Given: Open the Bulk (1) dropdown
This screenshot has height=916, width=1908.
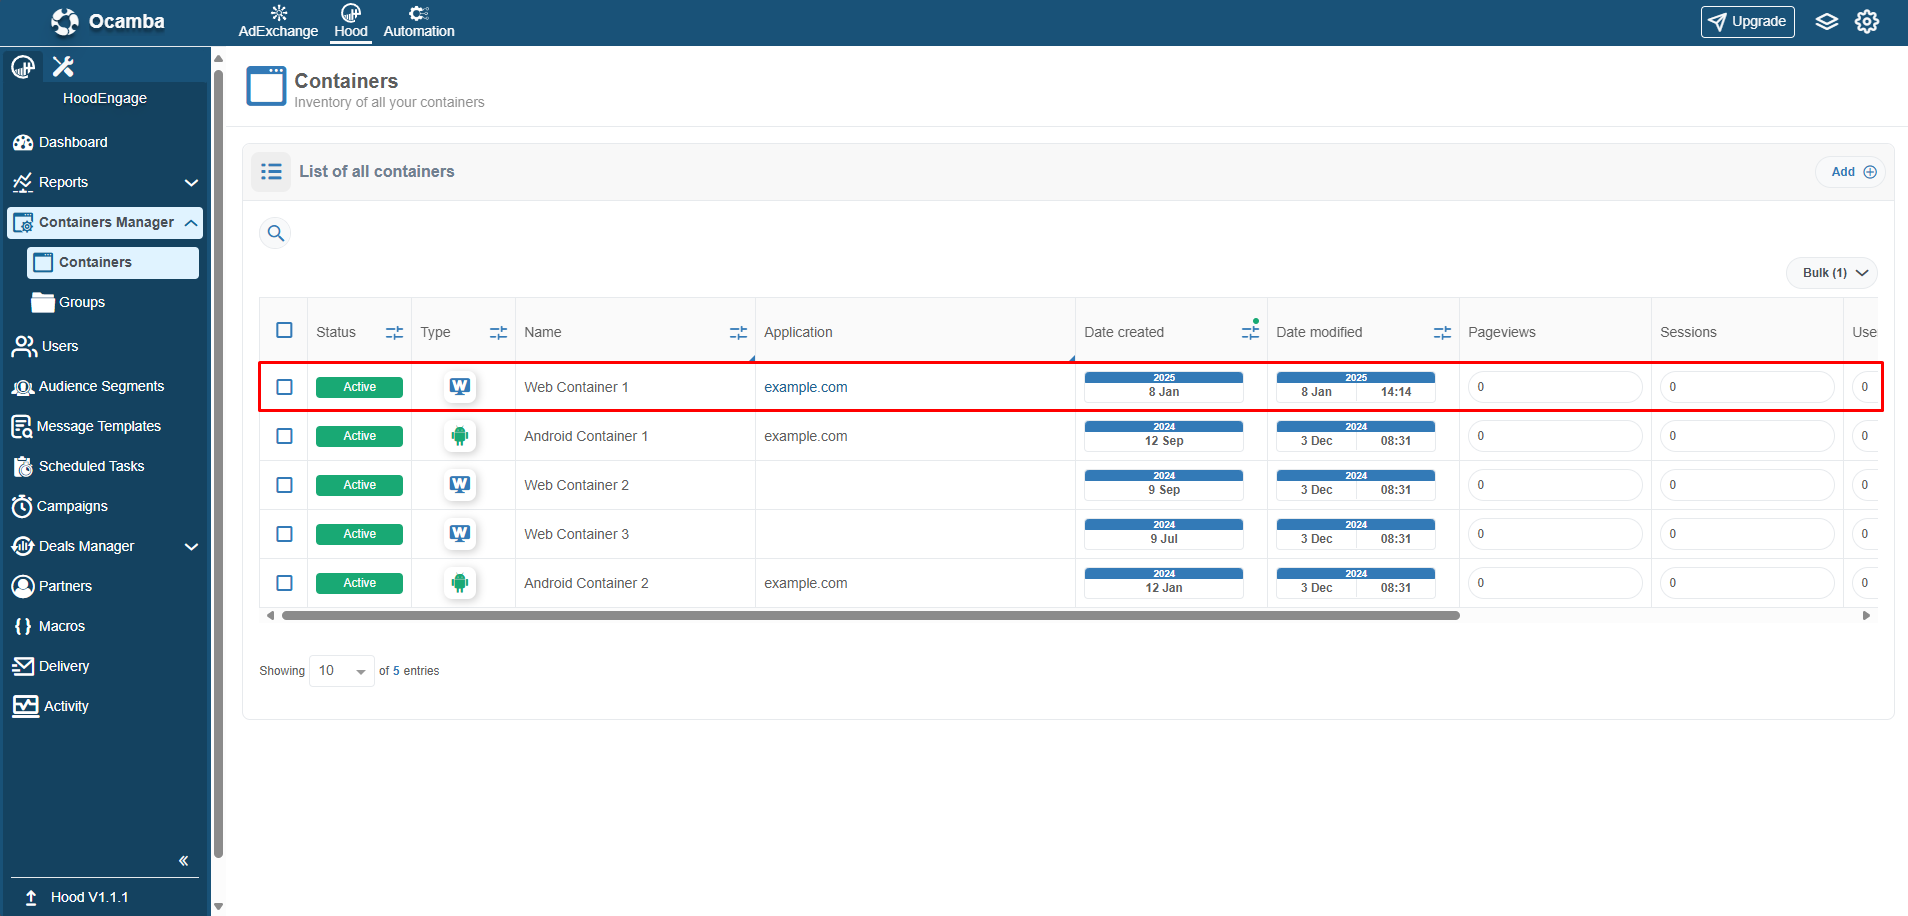Looking at the screenshot, I should (1832, 273).
